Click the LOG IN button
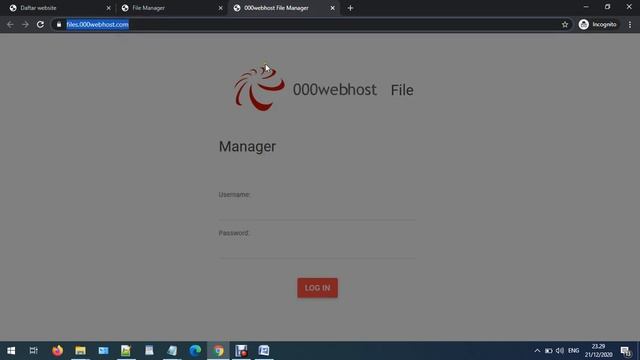The width and height of the screenshot is (640, 360). pyautogui.click(x=317, y=288)
